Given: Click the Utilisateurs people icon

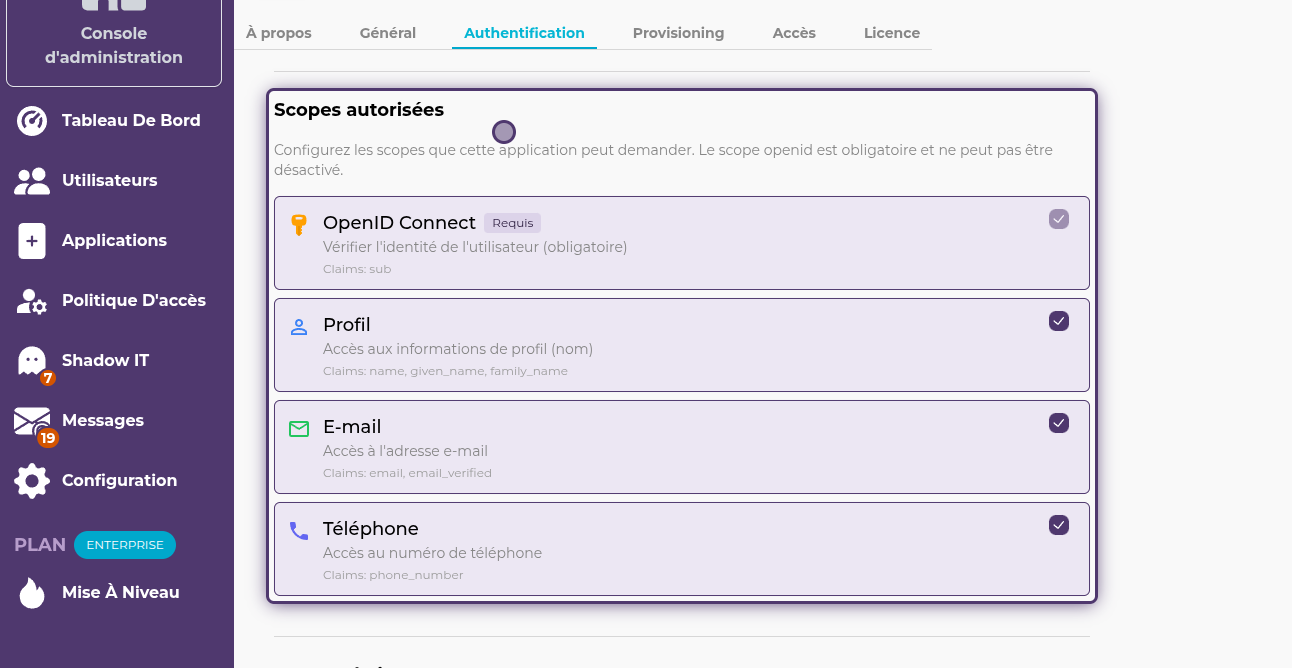Looking at the screenshot, I should coord(32,181).
